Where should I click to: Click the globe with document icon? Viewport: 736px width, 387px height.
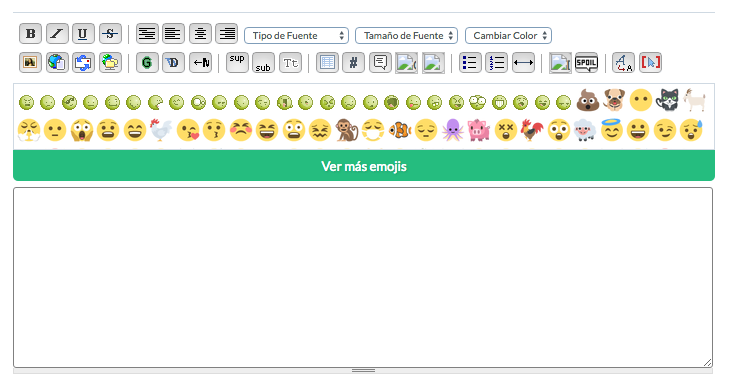tap(57, 62)
